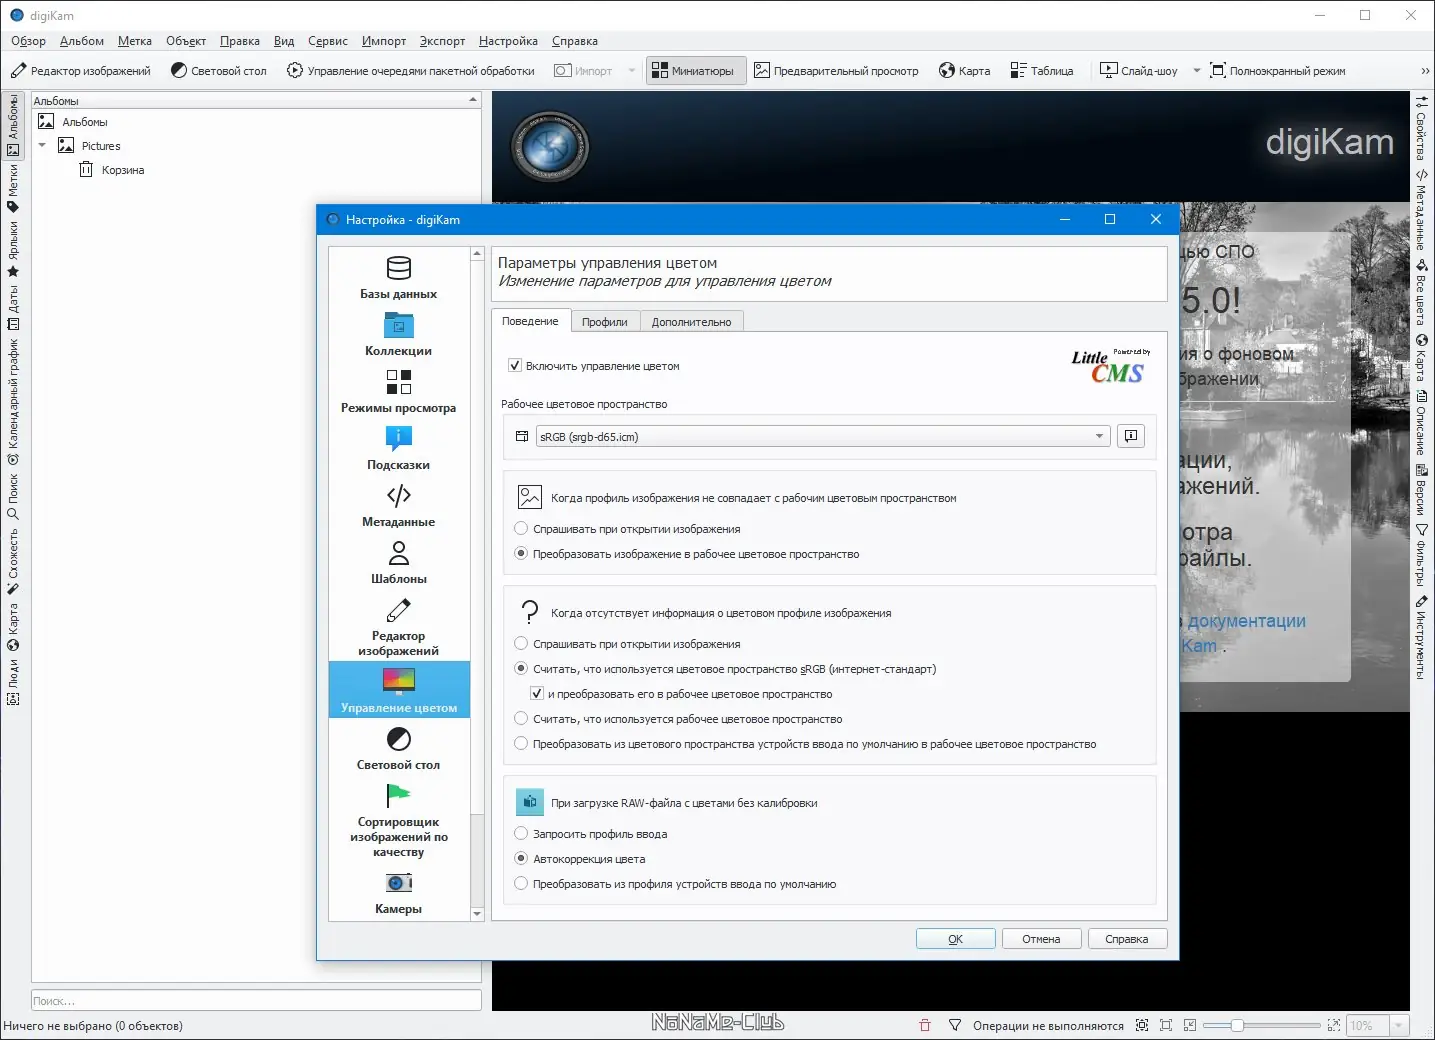Click the settings list scroll-down arrow

[x=477, y=914]
